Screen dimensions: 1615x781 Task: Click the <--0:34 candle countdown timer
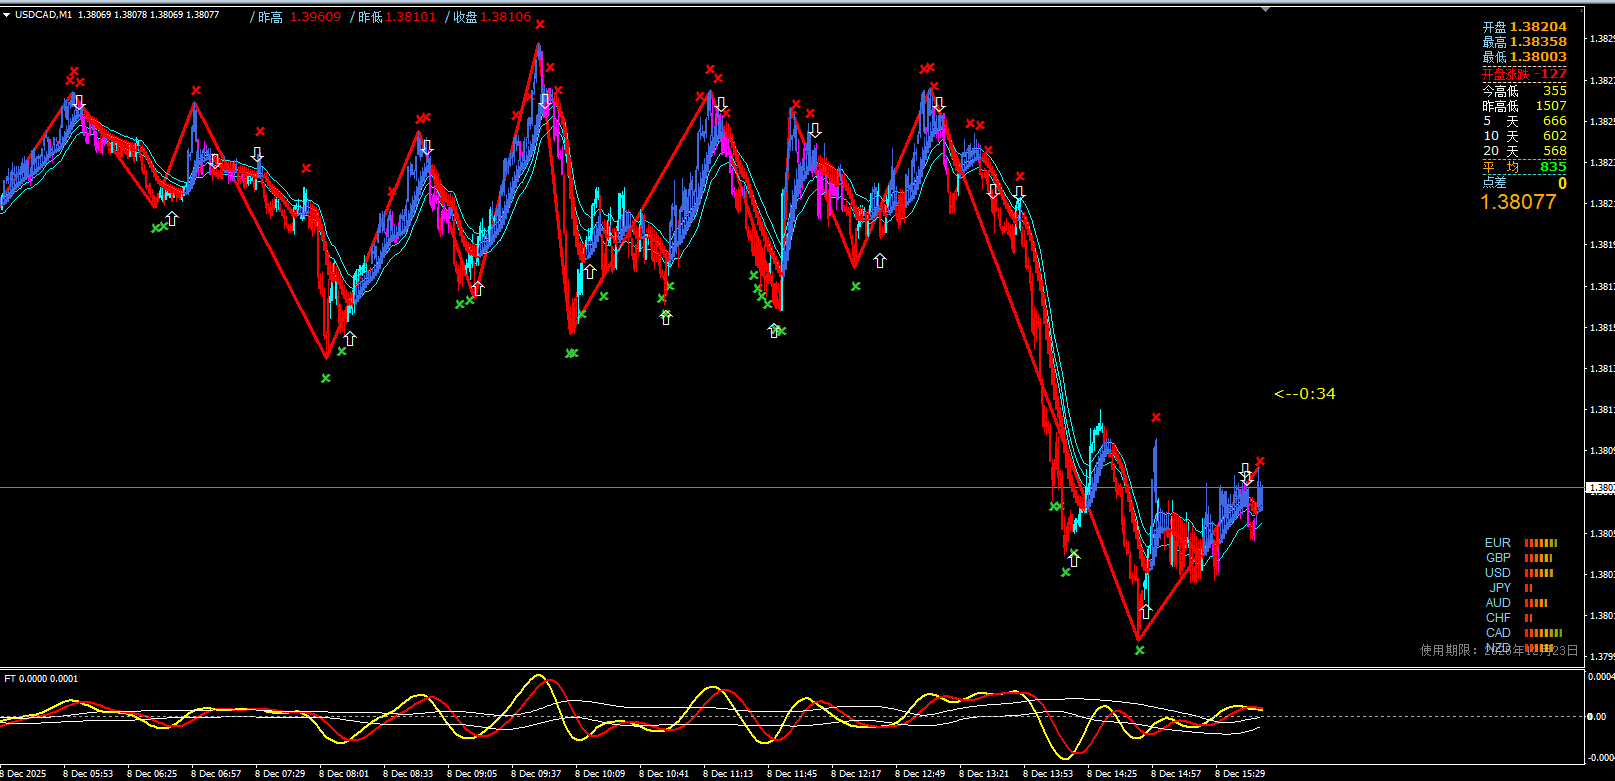point(1304,394)
